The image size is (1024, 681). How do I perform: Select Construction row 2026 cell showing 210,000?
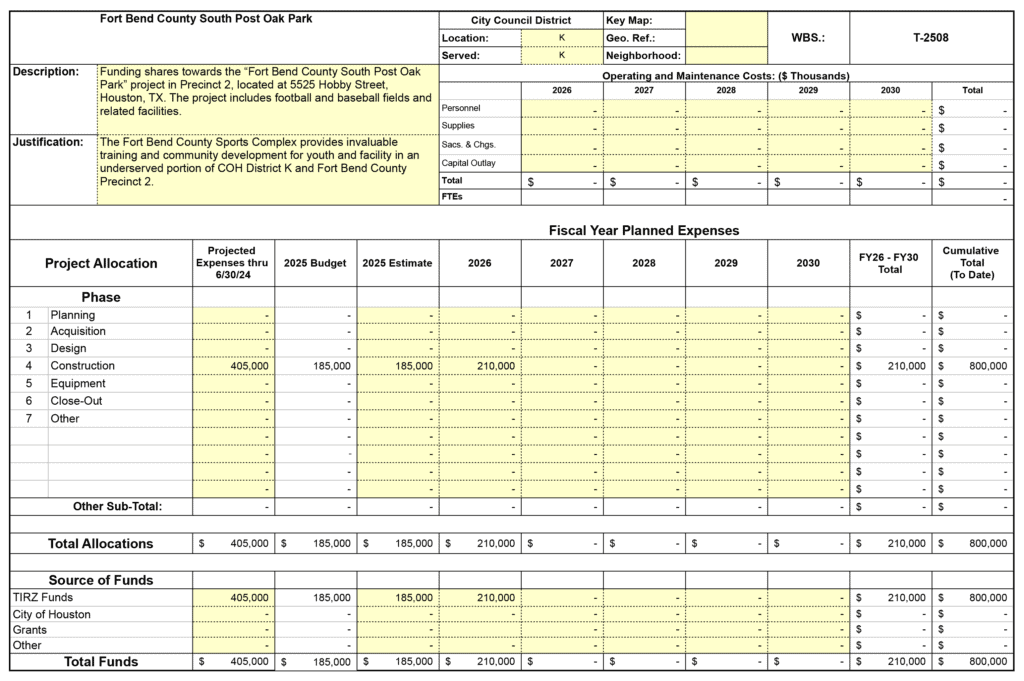tap(480, 366)
